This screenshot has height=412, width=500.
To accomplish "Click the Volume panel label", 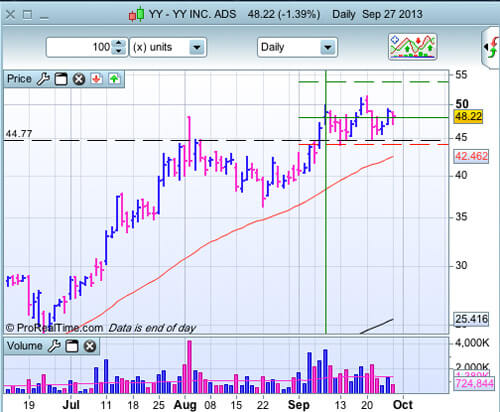I will tap(25, 346).
